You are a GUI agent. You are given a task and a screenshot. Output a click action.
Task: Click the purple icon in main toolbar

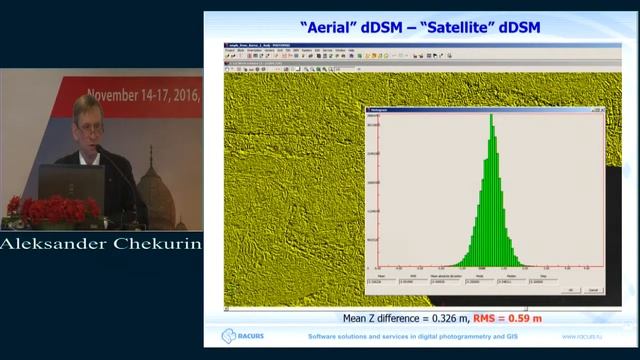coord(351,56)
